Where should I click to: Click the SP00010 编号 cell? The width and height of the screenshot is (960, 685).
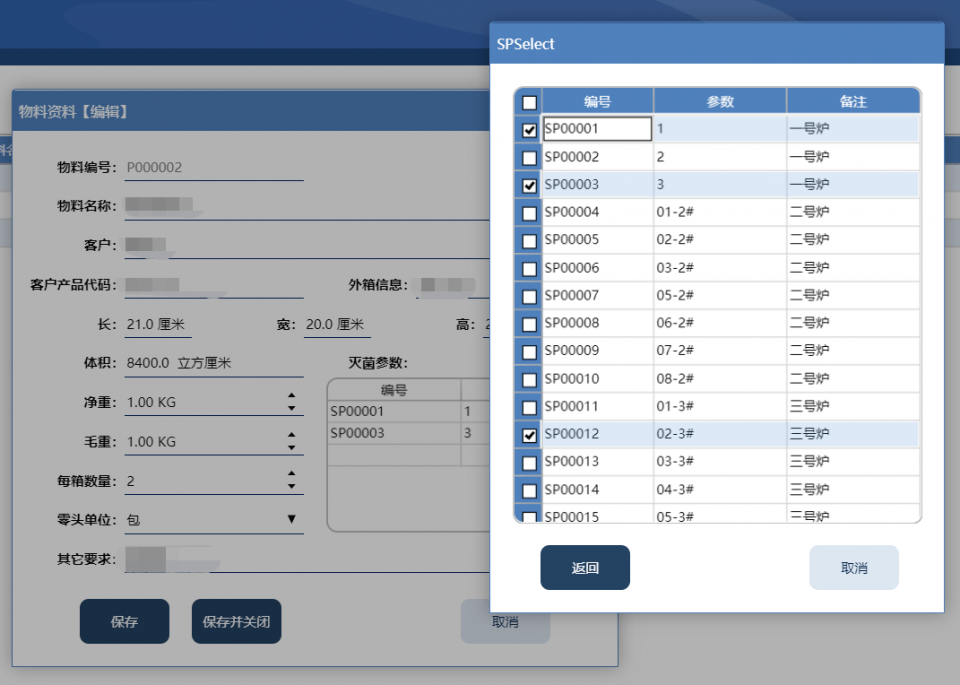[x=598, y=378]
